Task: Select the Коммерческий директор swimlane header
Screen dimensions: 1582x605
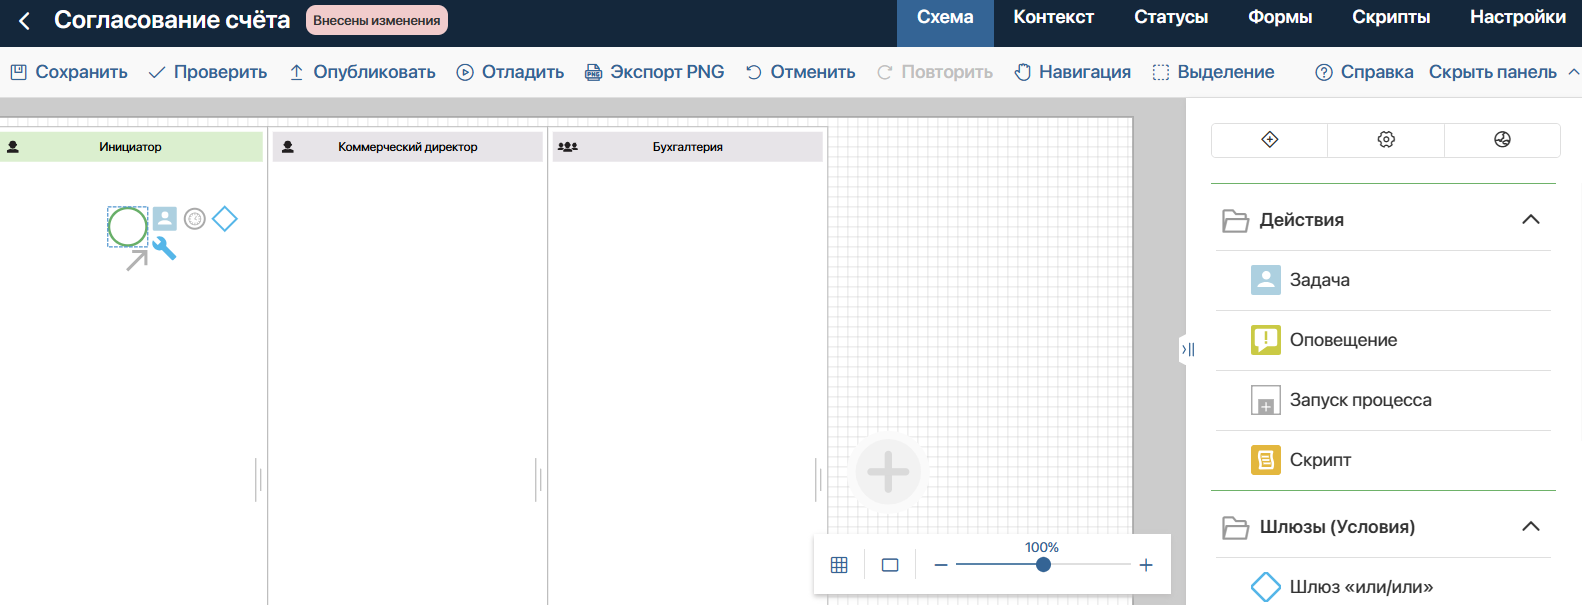Action: point(408,147)
